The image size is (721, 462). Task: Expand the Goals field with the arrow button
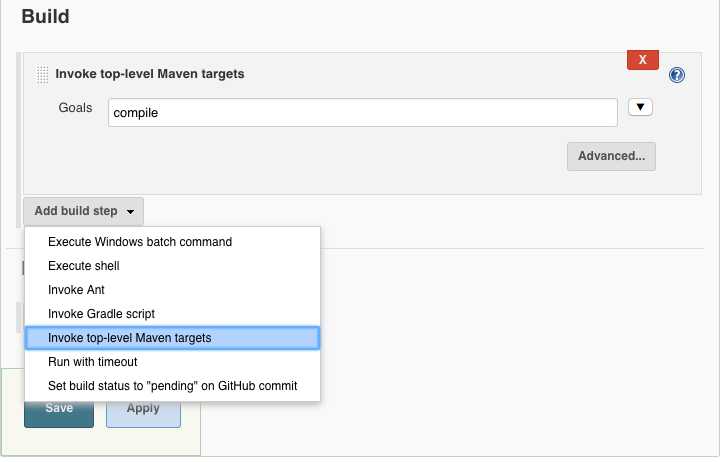tap(640, 108)
